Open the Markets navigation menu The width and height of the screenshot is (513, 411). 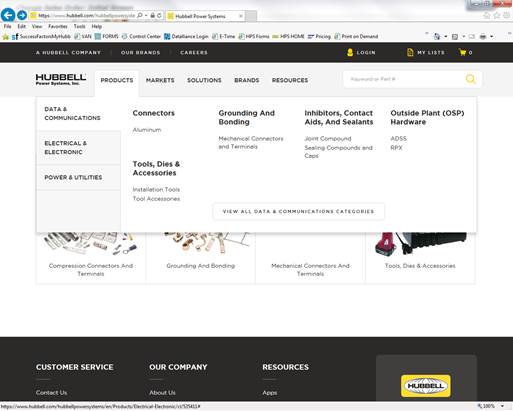[160, 80]
